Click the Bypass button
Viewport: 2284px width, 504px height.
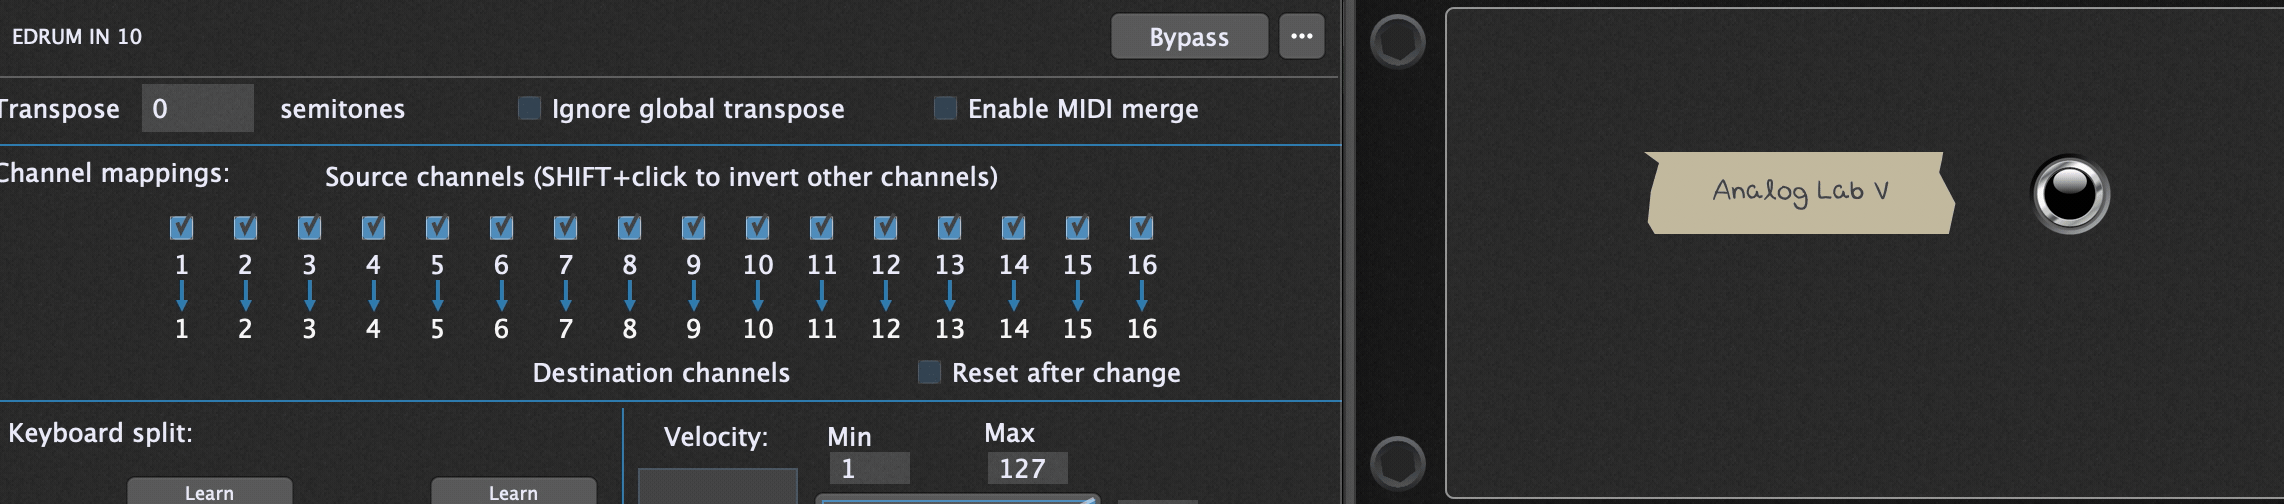(x=1189, y=37)
